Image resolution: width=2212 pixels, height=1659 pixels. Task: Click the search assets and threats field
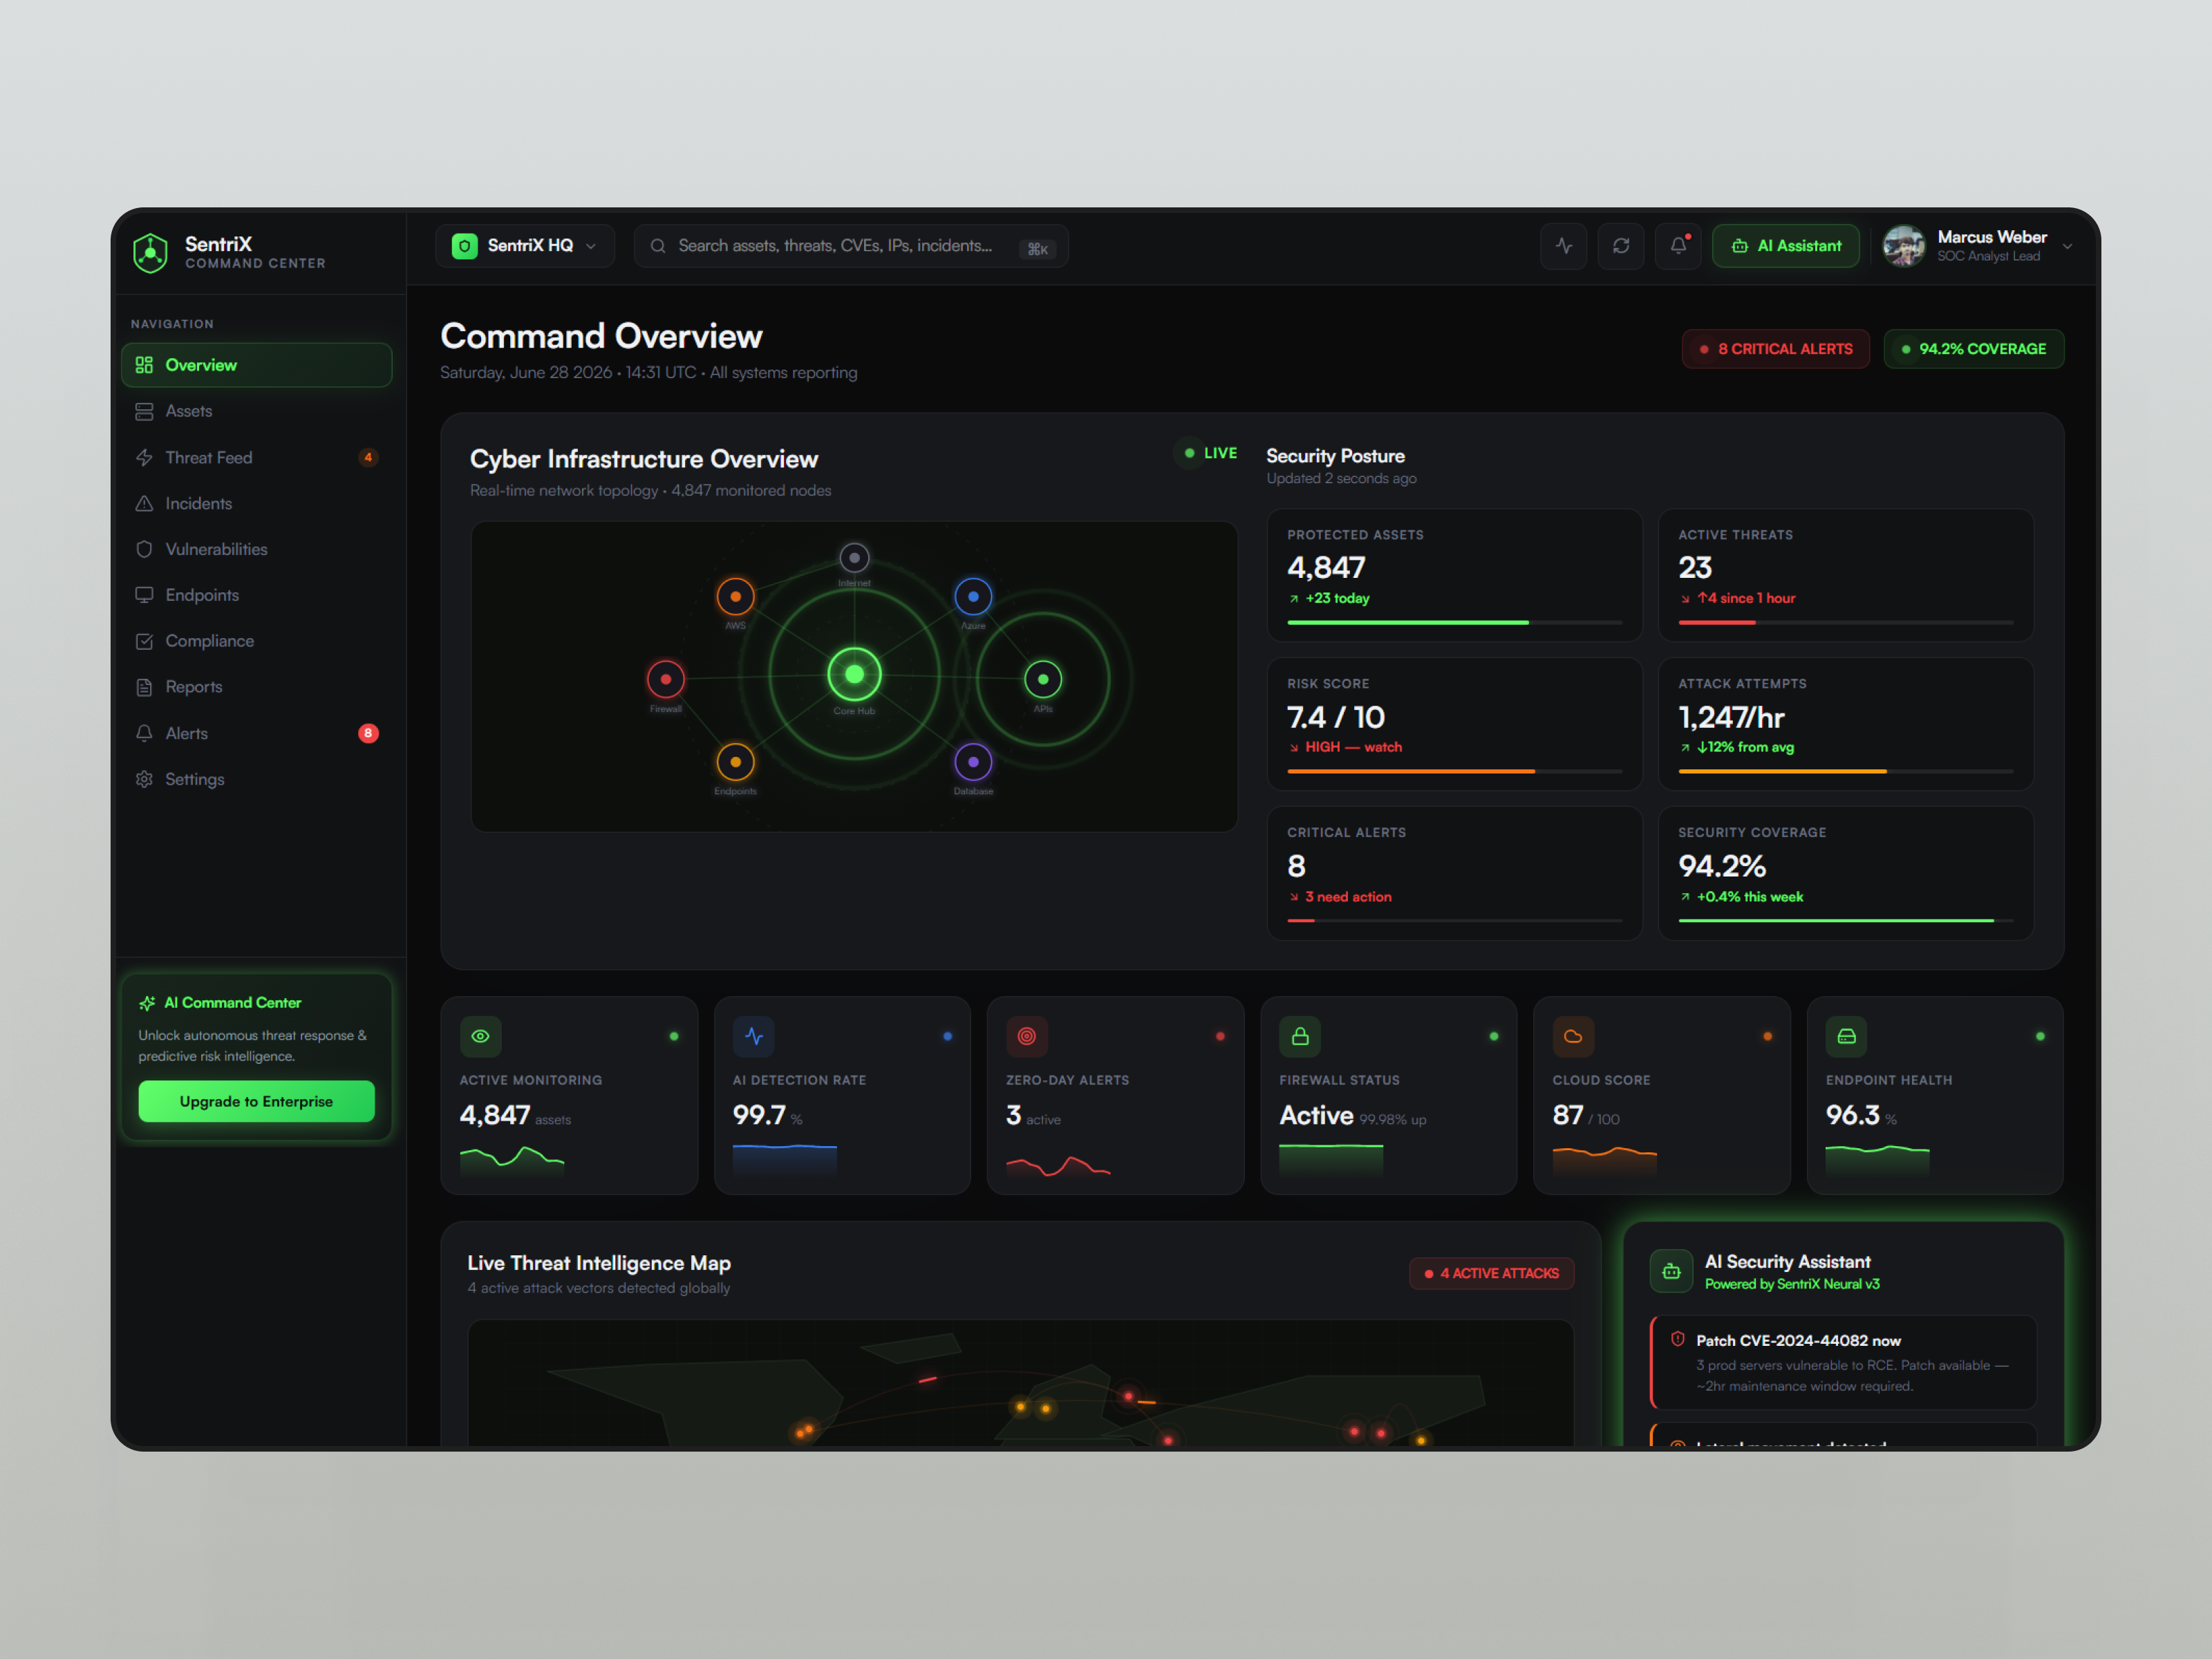point(851,246)
